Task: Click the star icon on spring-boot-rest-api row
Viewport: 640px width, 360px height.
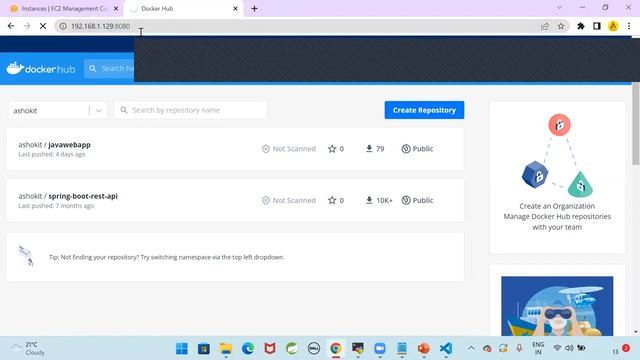Action: coord(332,200)
